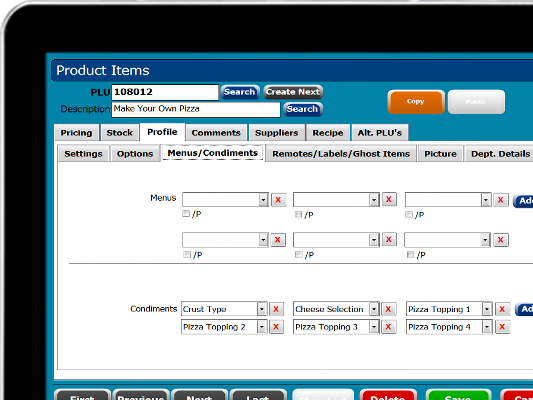Clear the first Menus dropdown with red X
Screen dimensions: 533x400
point(278,200)
